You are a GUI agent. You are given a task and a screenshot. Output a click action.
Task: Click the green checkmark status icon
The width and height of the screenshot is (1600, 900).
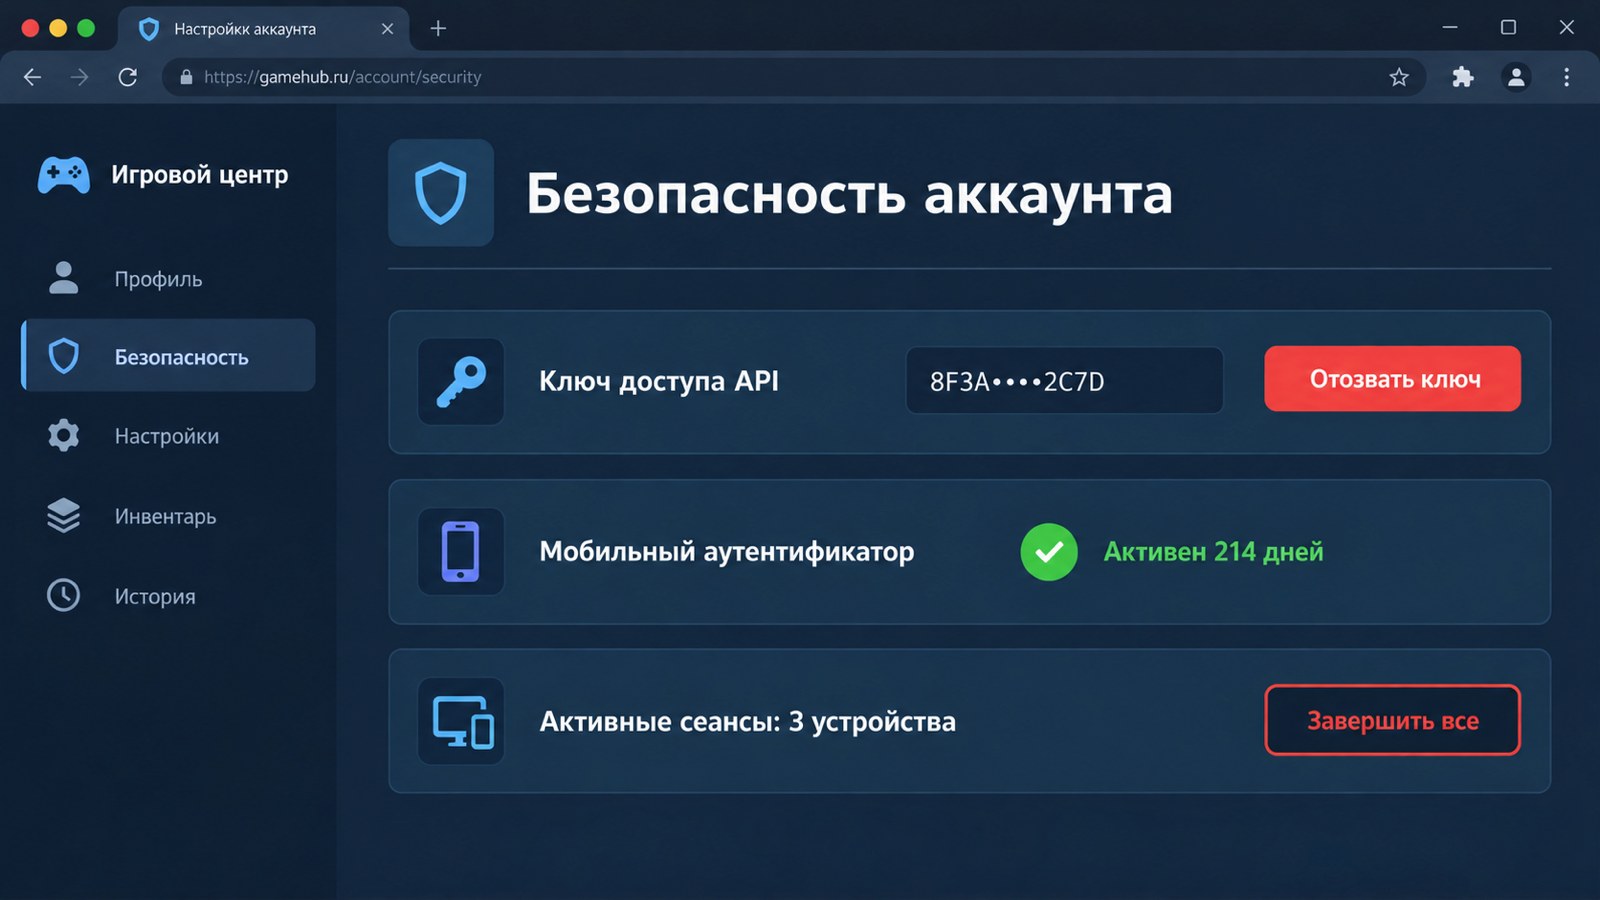coord(1049,551)
